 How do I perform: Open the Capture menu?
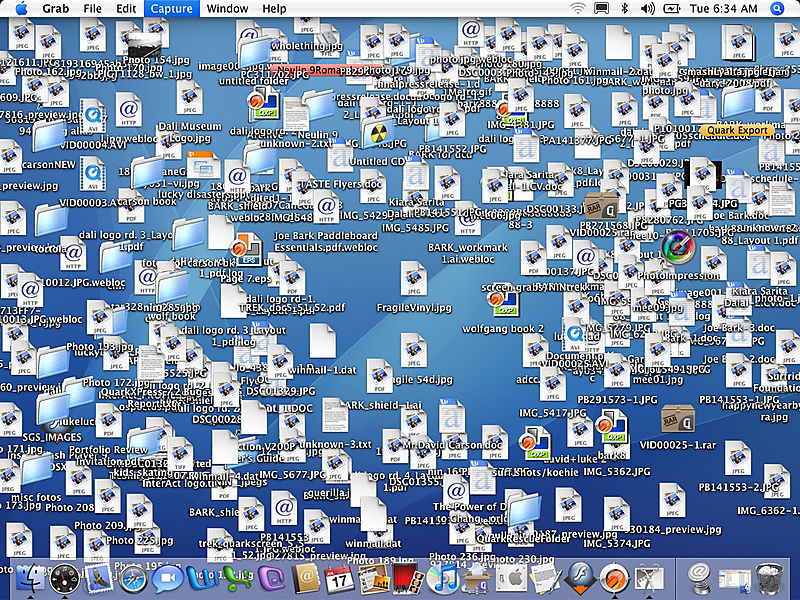pos(170,8)
